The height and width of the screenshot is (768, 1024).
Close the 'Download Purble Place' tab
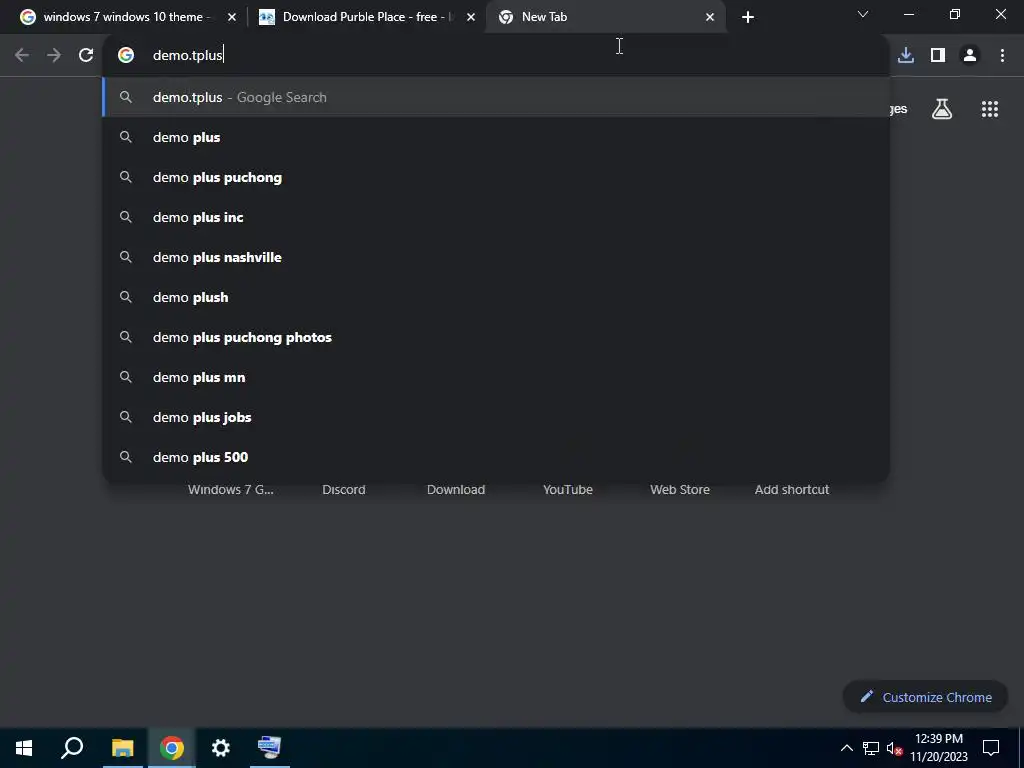[x=471, y=17]
